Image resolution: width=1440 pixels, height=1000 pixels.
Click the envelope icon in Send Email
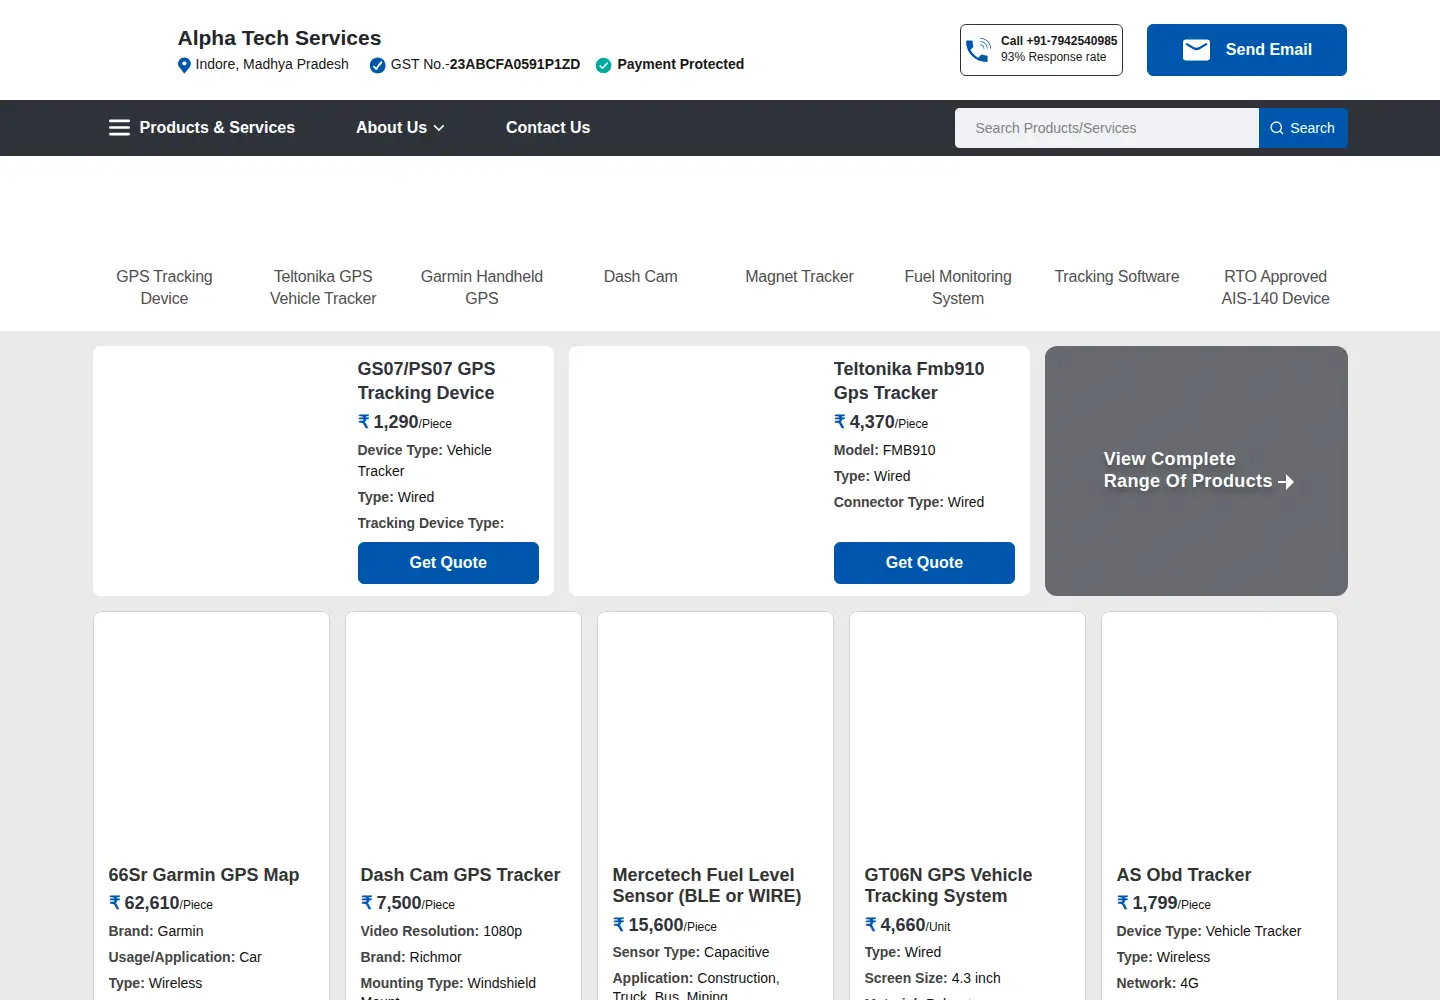coord(1197,50)
